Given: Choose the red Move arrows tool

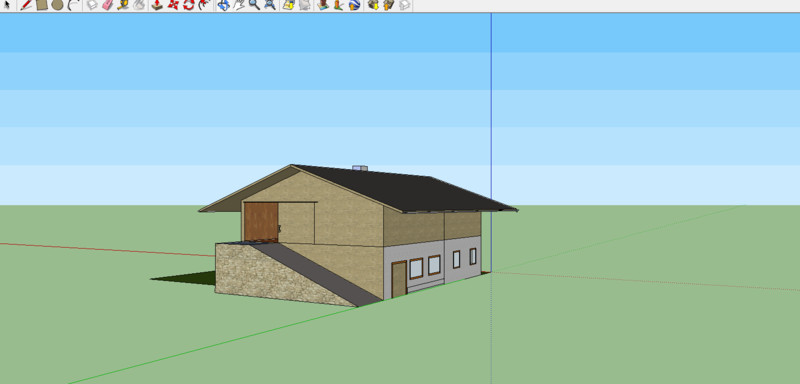Looking at the screenshot, I should (173, 5).
